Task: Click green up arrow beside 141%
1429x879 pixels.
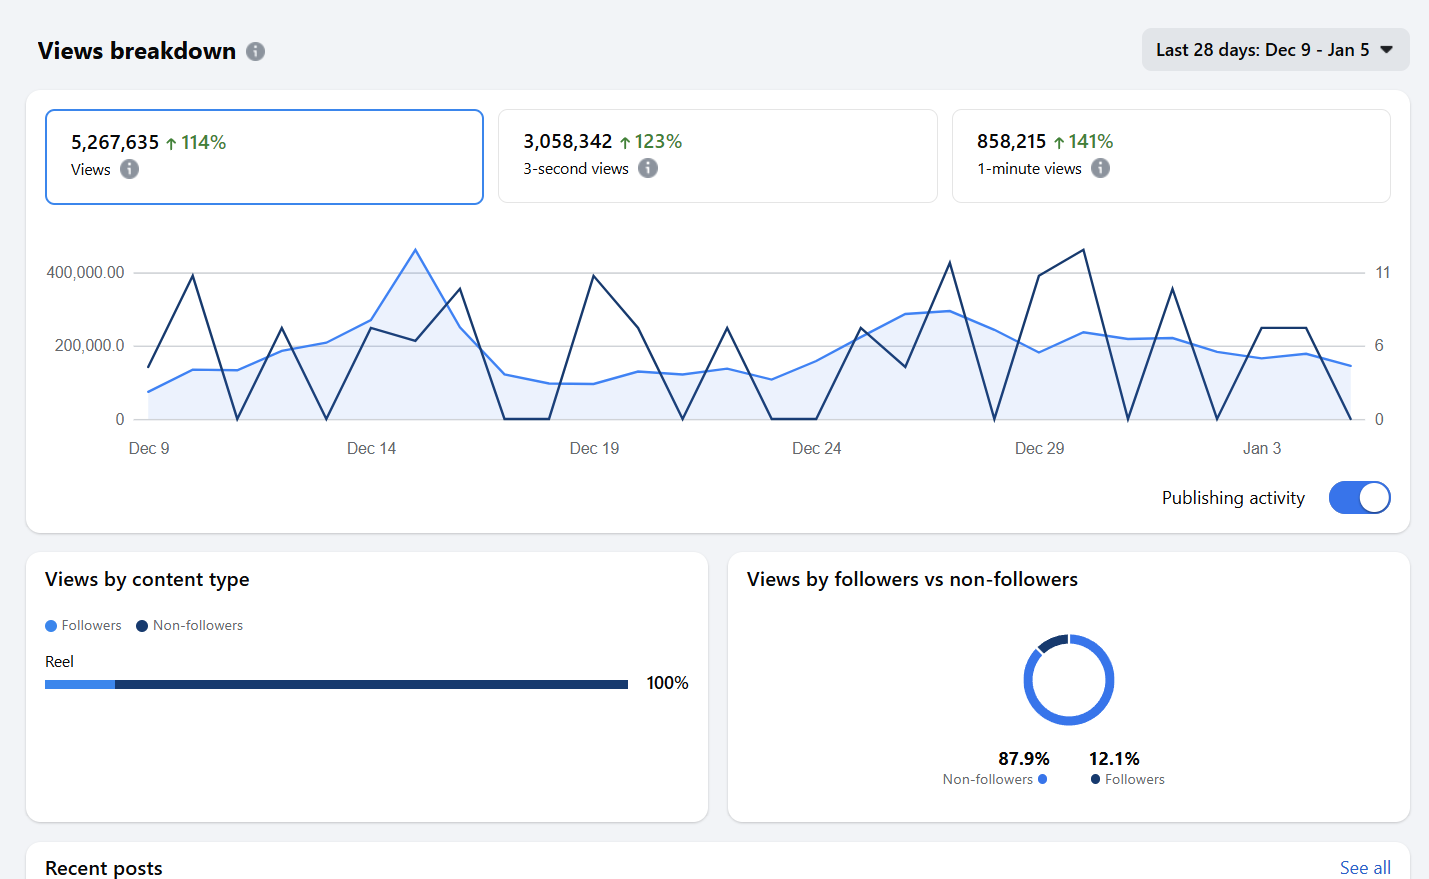Action: (x=1059, y=142)
